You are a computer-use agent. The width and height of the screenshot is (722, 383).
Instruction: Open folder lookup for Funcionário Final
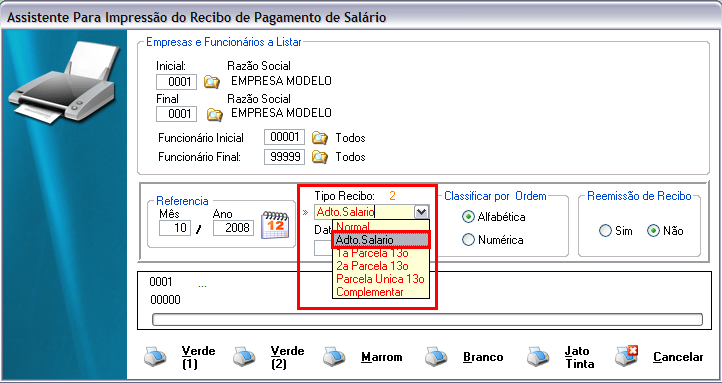coord(320,157)
